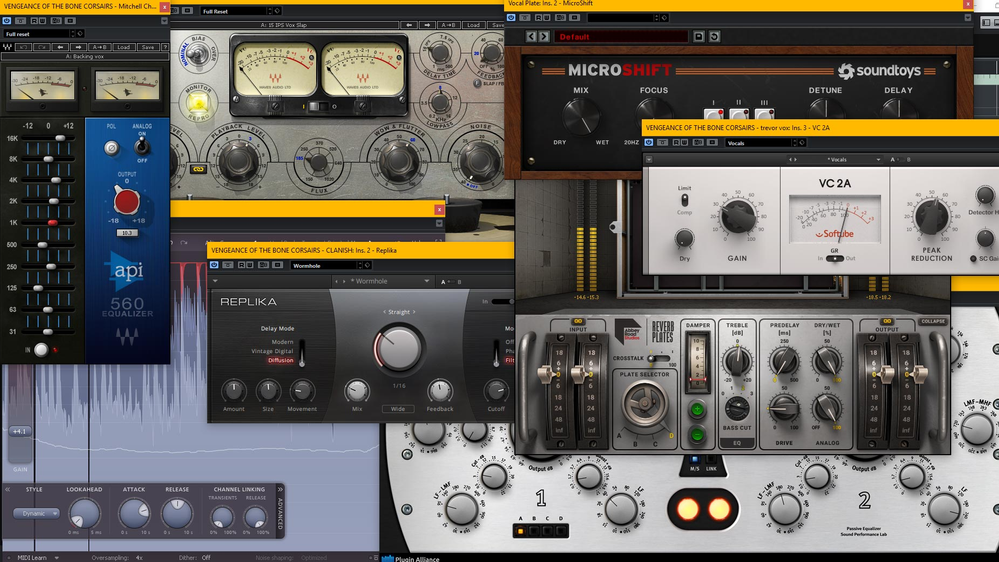The width and height of the screenshot is (999, 562).
Task: Toggle the IN button on API 560
Action: point(41,349)
